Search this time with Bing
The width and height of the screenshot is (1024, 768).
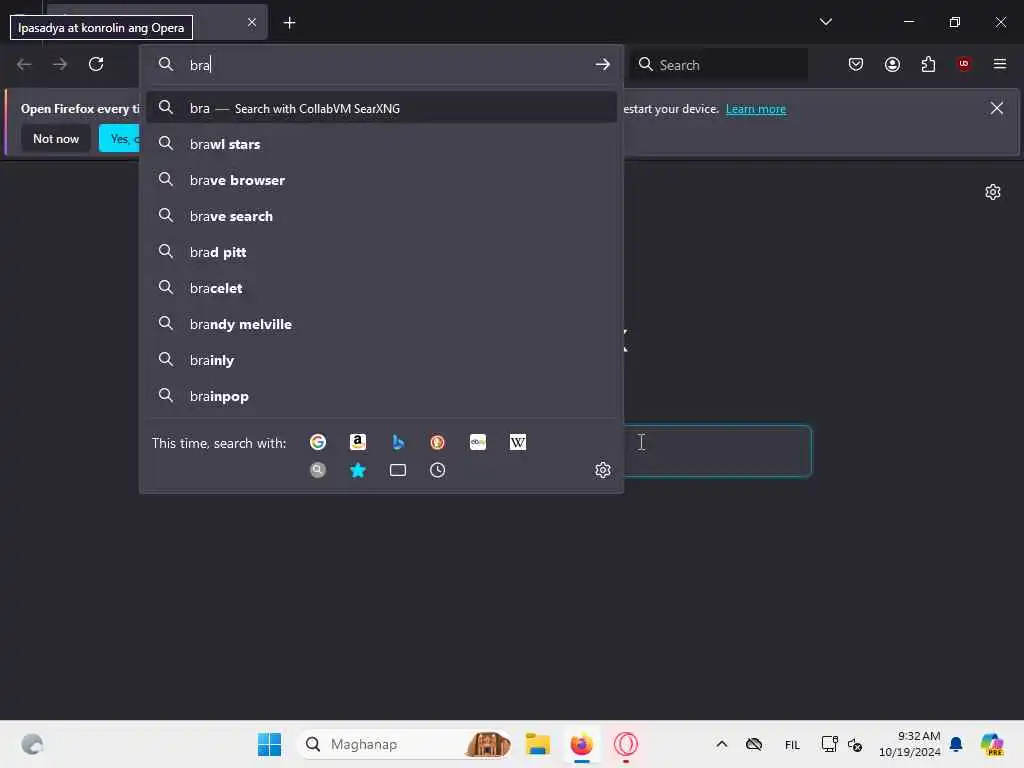(398, 442)
